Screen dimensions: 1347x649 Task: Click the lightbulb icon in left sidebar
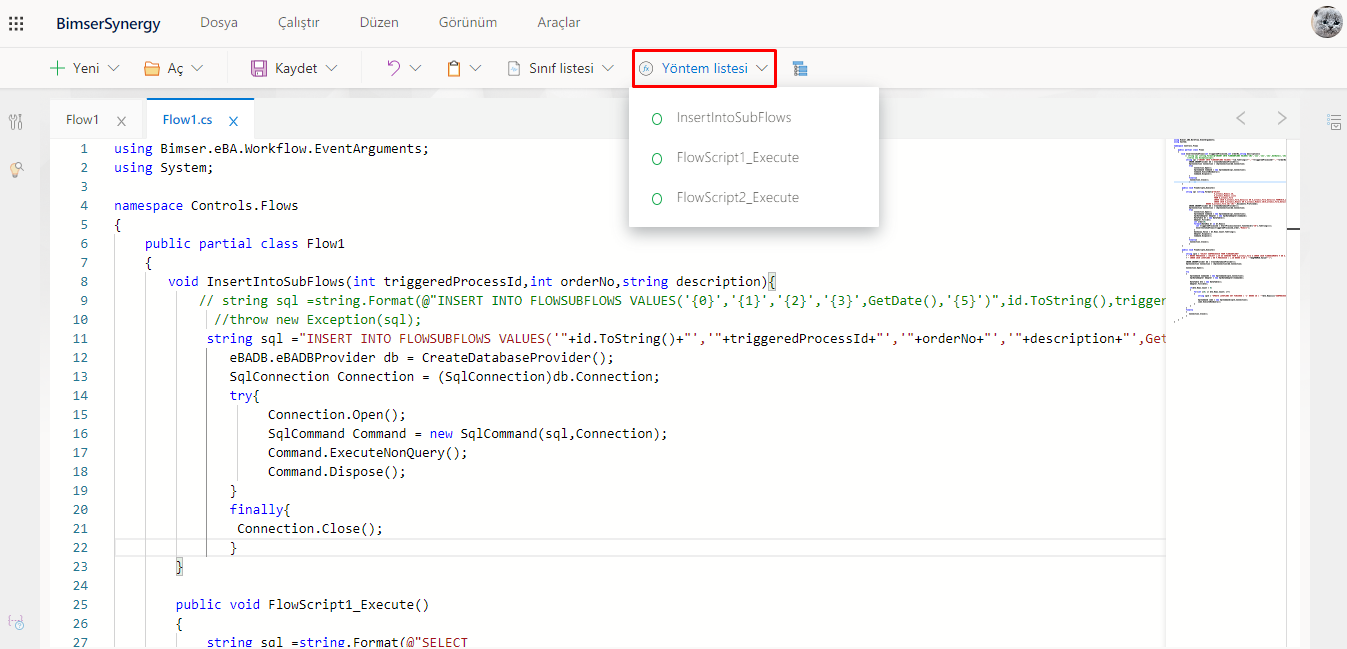(x=16, y=170)
